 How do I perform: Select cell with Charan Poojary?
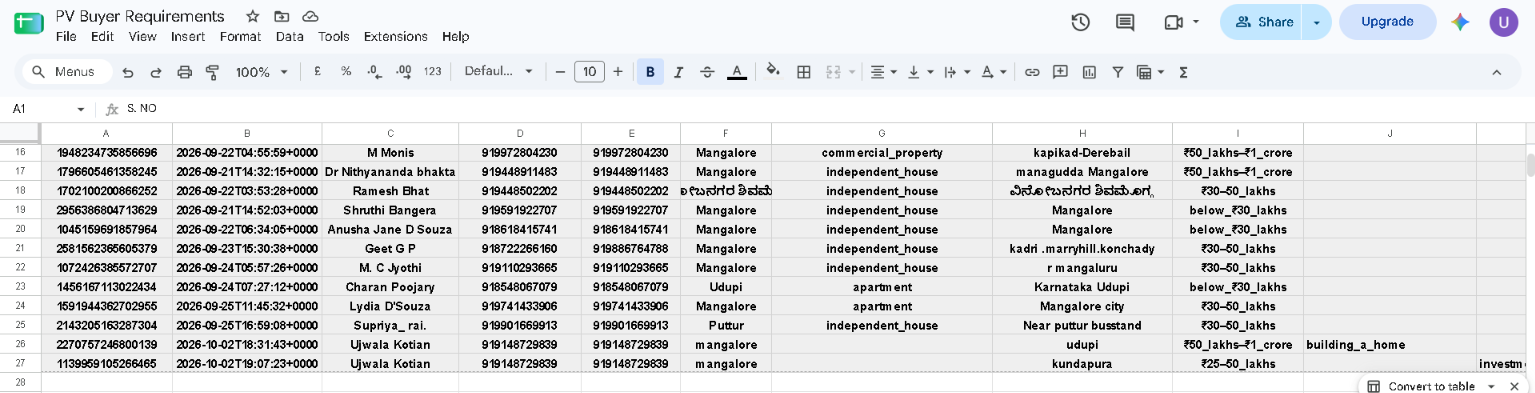390,287
